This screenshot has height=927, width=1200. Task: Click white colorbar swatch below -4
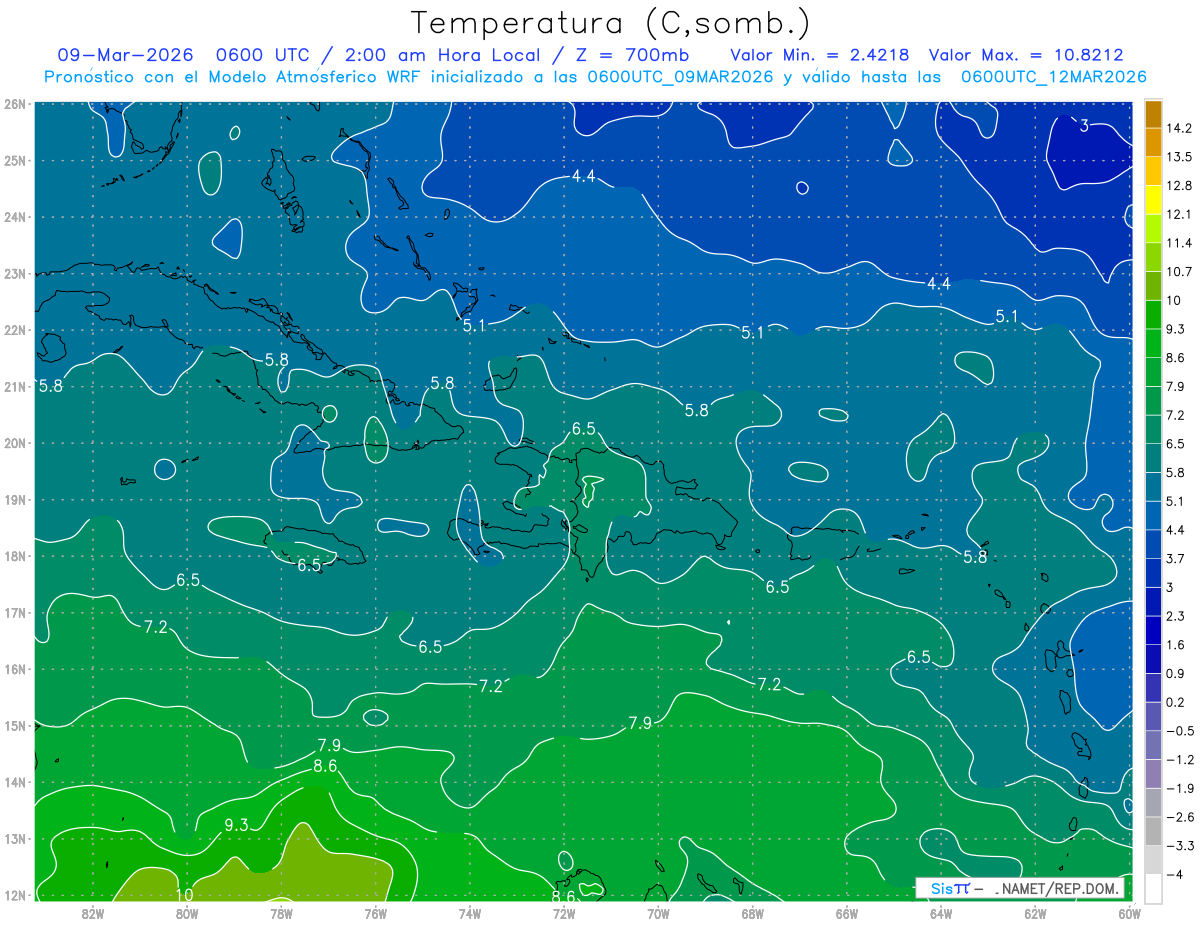[x=1154, y=889]
